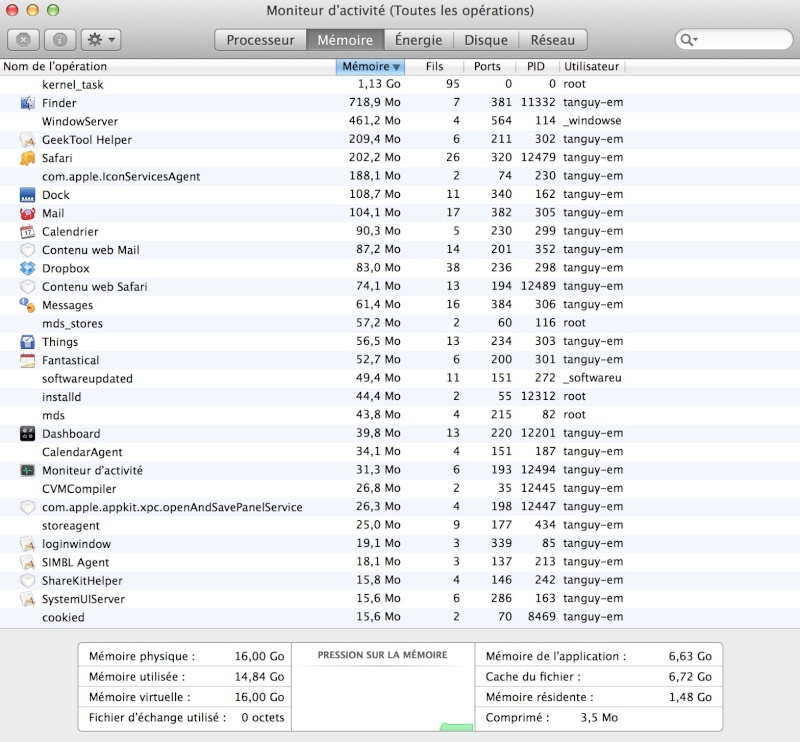Click the Dock process icon
This screenshot has width=800, height=742.
pyautogui.click(x=28, y=195)
